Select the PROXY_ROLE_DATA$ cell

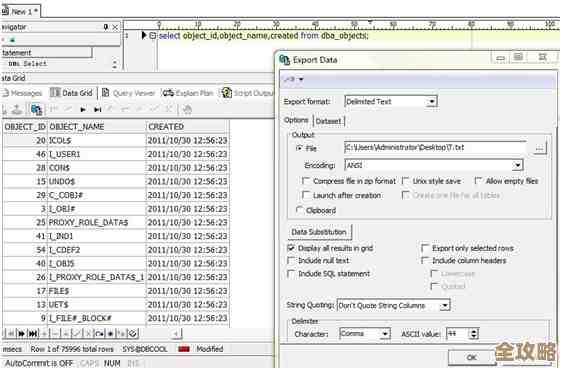[x=96, y=222]
